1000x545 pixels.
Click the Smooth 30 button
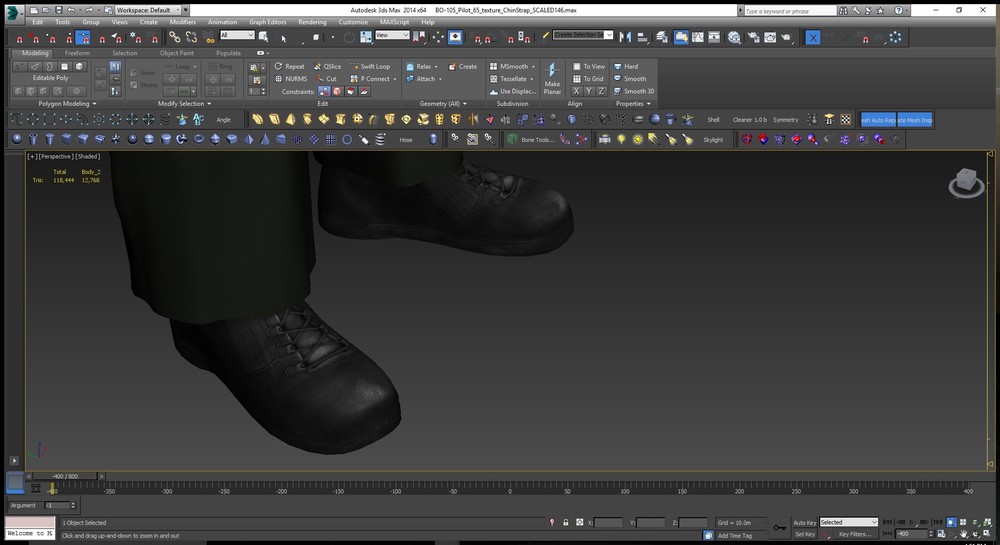[634, 91]
